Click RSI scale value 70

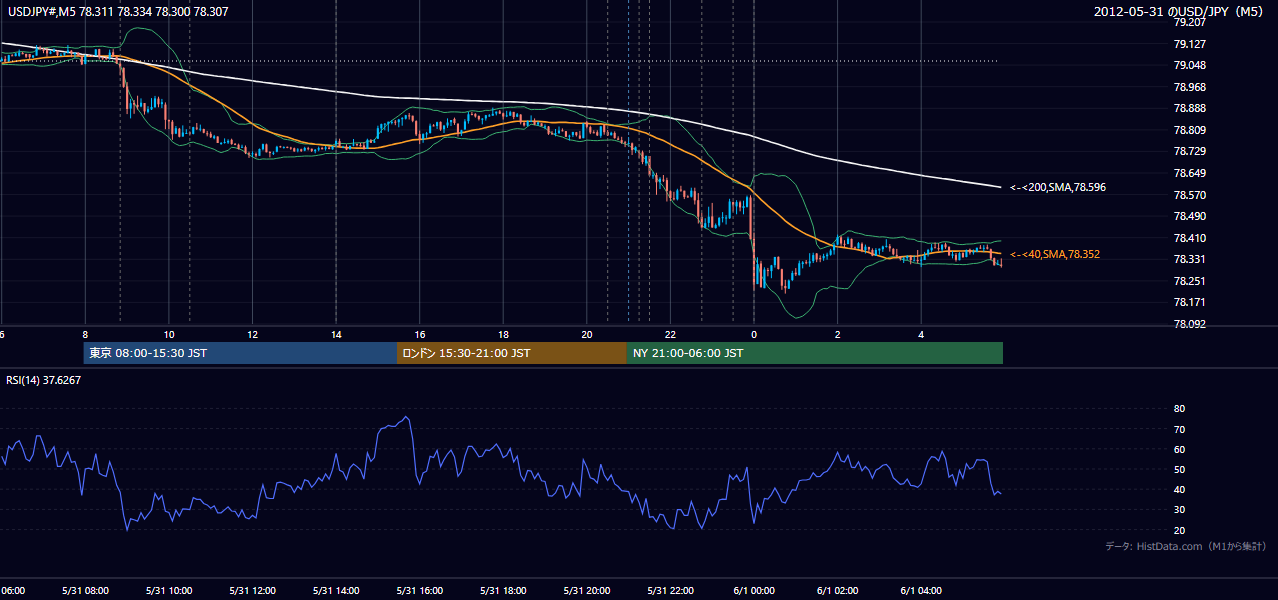click(1179, 429)
